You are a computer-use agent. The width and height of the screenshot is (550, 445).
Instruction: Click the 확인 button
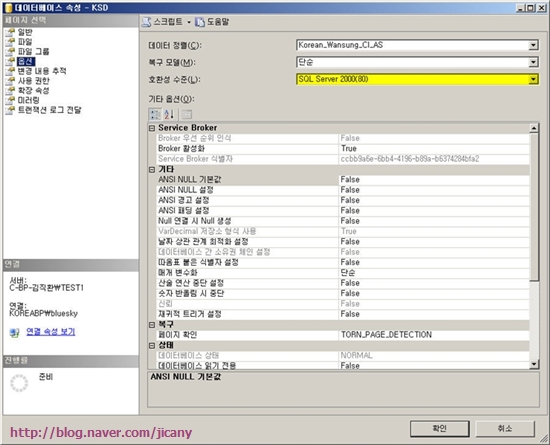tap(440, 429)
